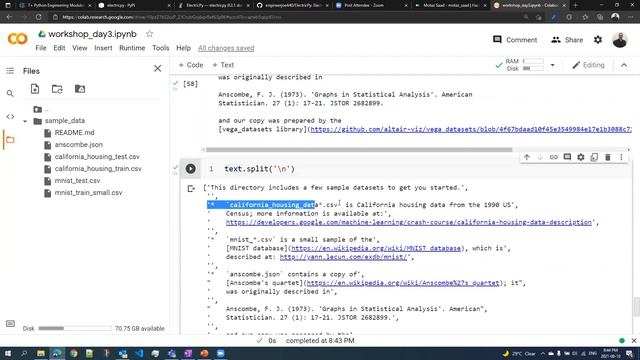640x360 pixels.
Task: Open the Runtime menu
Action: [132, 48]
